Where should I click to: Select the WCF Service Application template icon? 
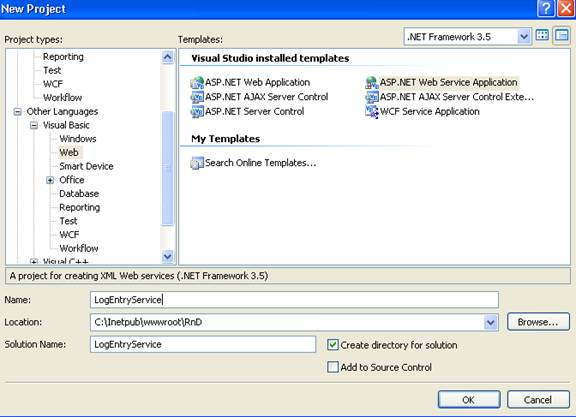point(372,111)
